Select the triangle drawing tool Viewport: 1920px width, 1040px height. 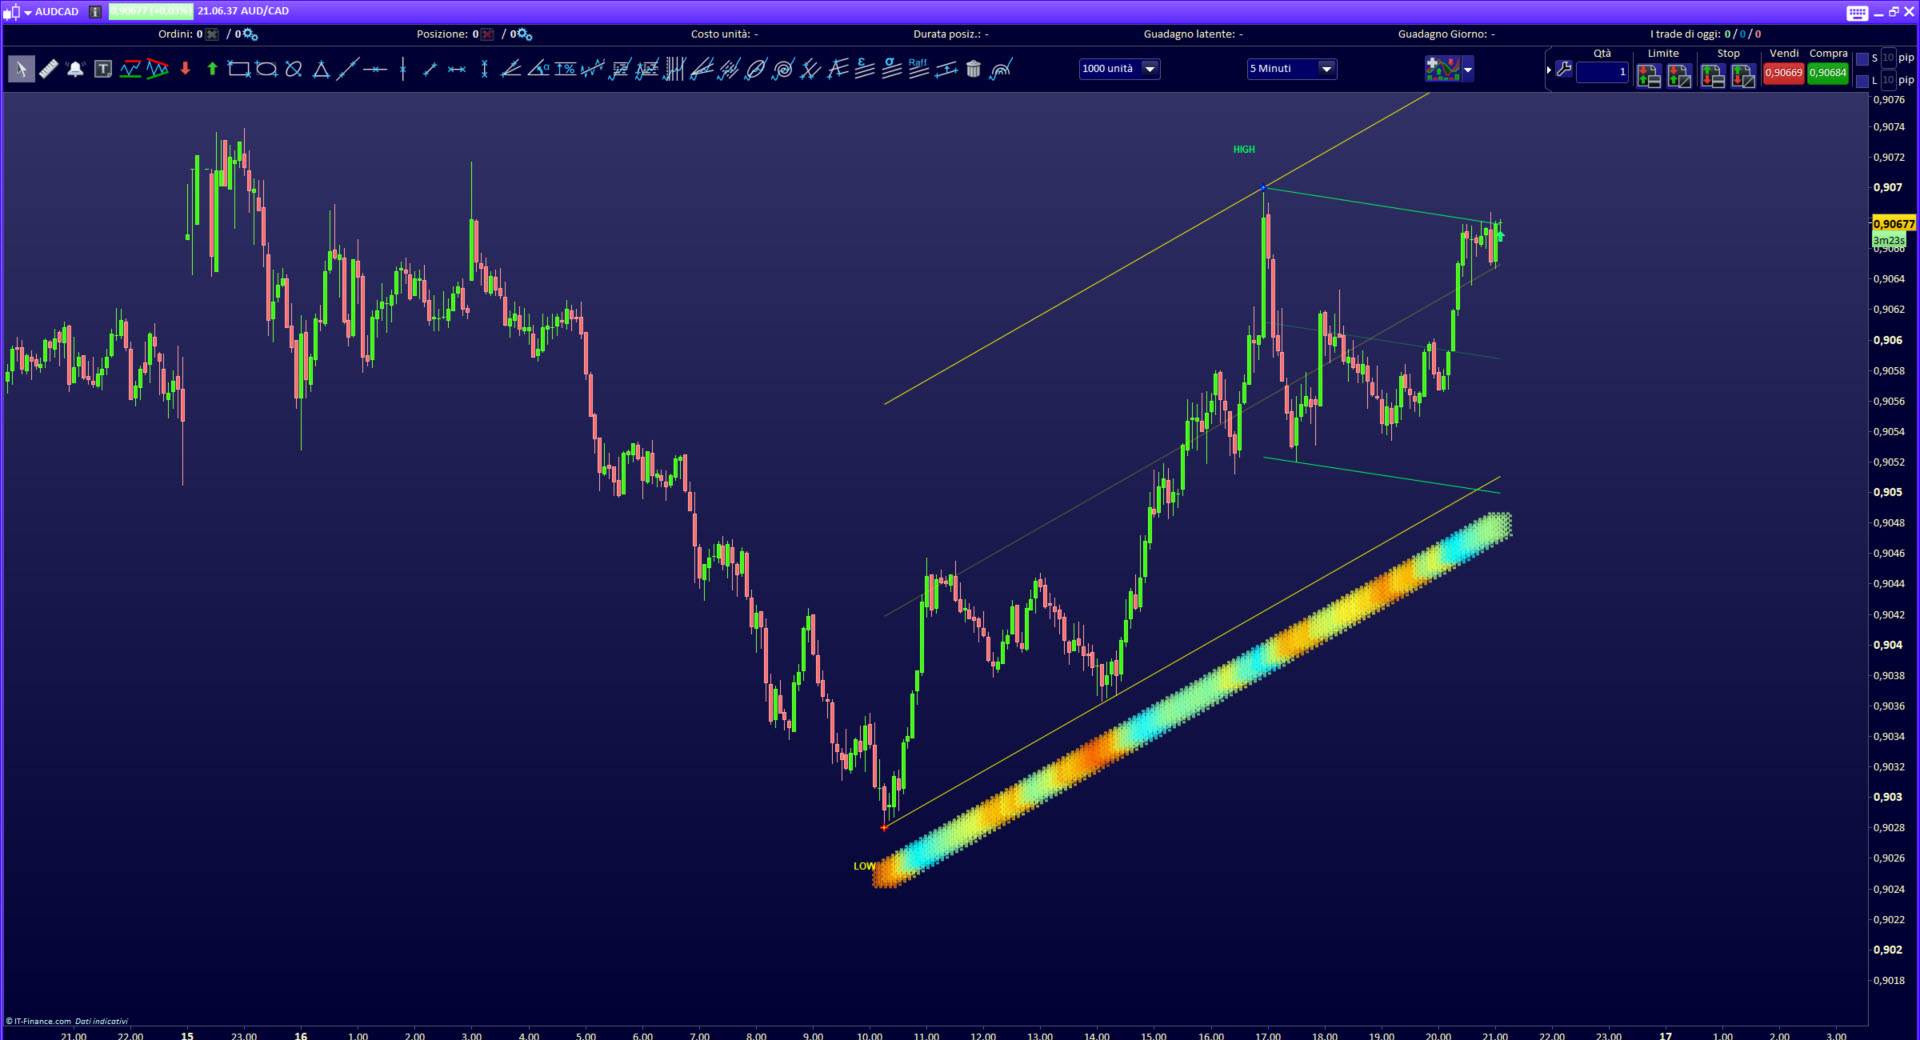click(321, 69)
